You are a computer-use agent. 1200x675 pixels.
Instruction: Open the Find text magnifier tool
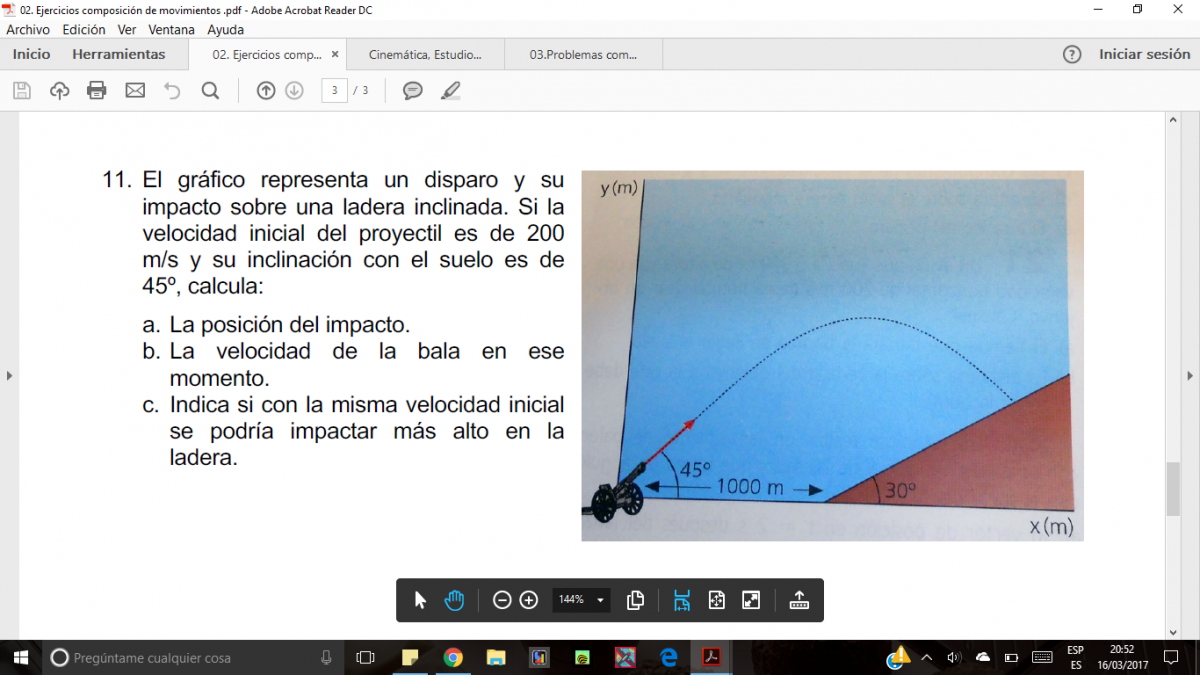[210, 91]
